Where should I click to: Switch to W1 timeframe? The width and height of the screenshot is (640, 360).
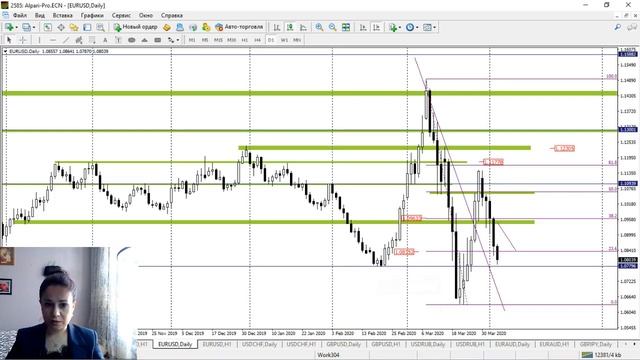284,40
